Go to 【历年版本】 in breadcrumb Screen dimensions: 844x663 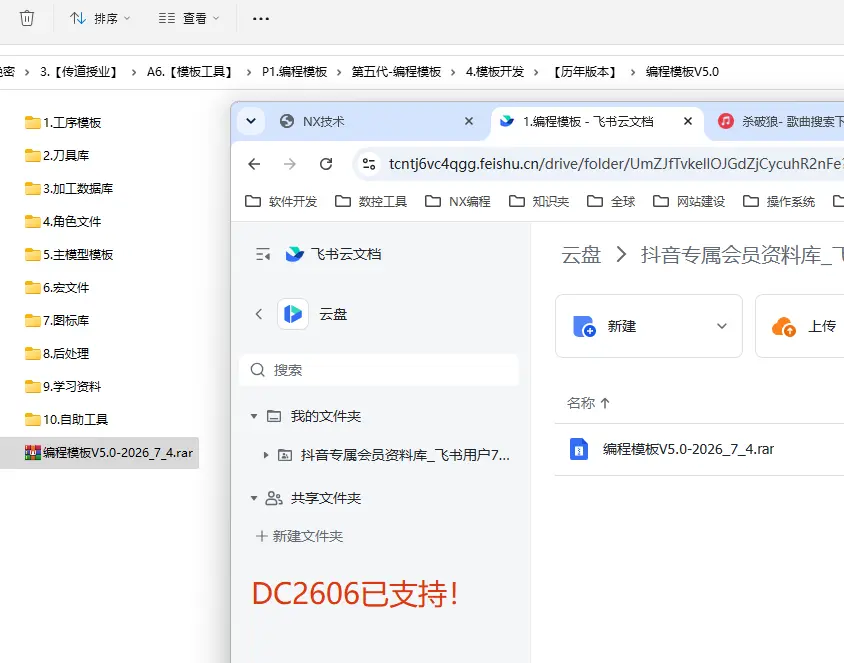pyautogui.click(x=585, y=72)
